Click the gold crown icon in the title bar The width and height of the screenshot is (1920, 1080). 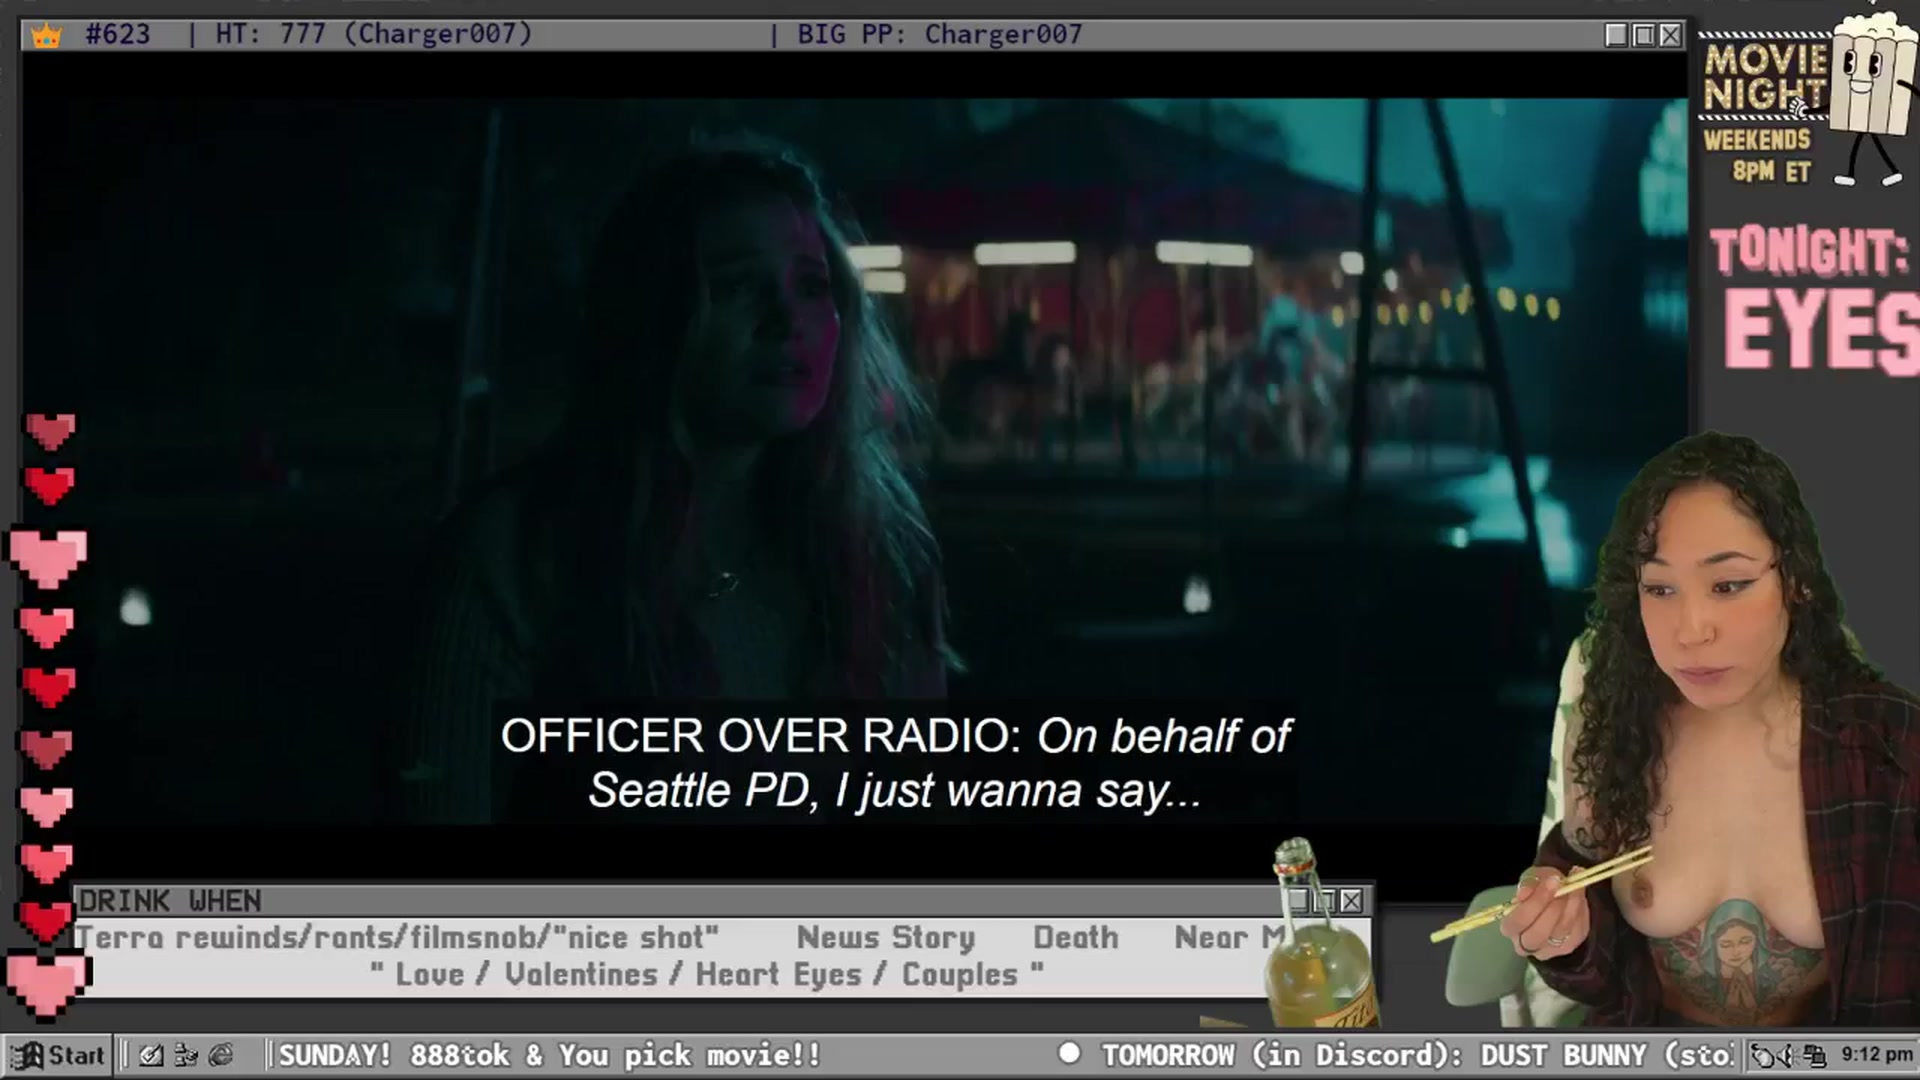tap(46, 36)
